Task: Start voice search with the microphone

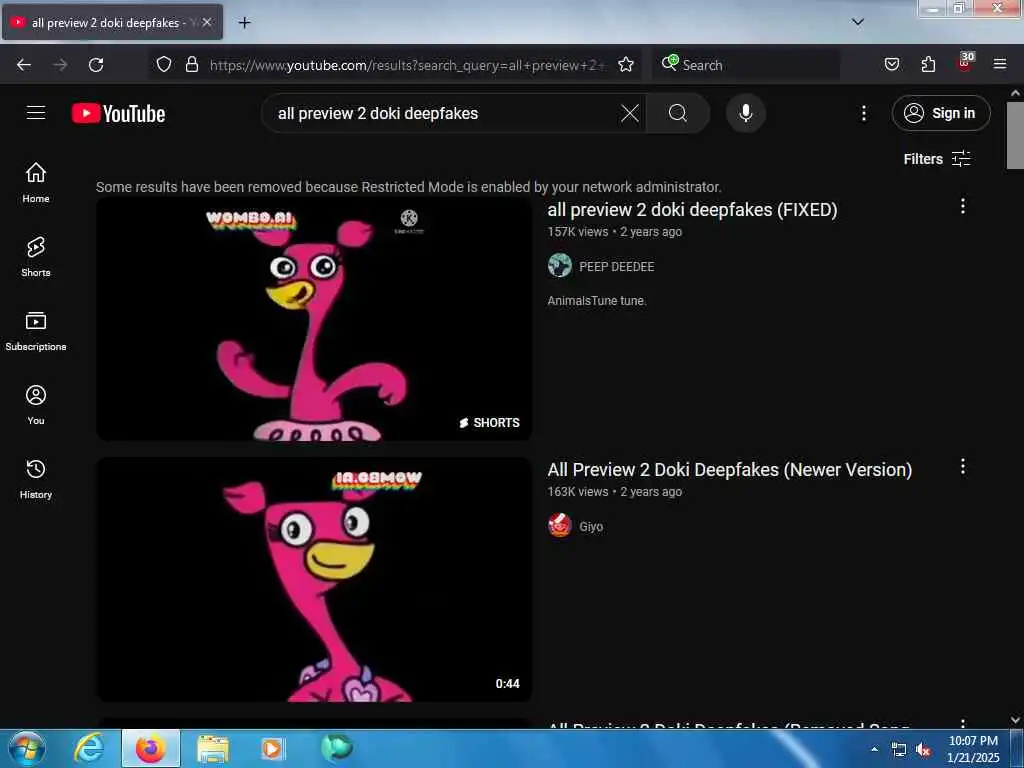Action: [x=745, y=113]
